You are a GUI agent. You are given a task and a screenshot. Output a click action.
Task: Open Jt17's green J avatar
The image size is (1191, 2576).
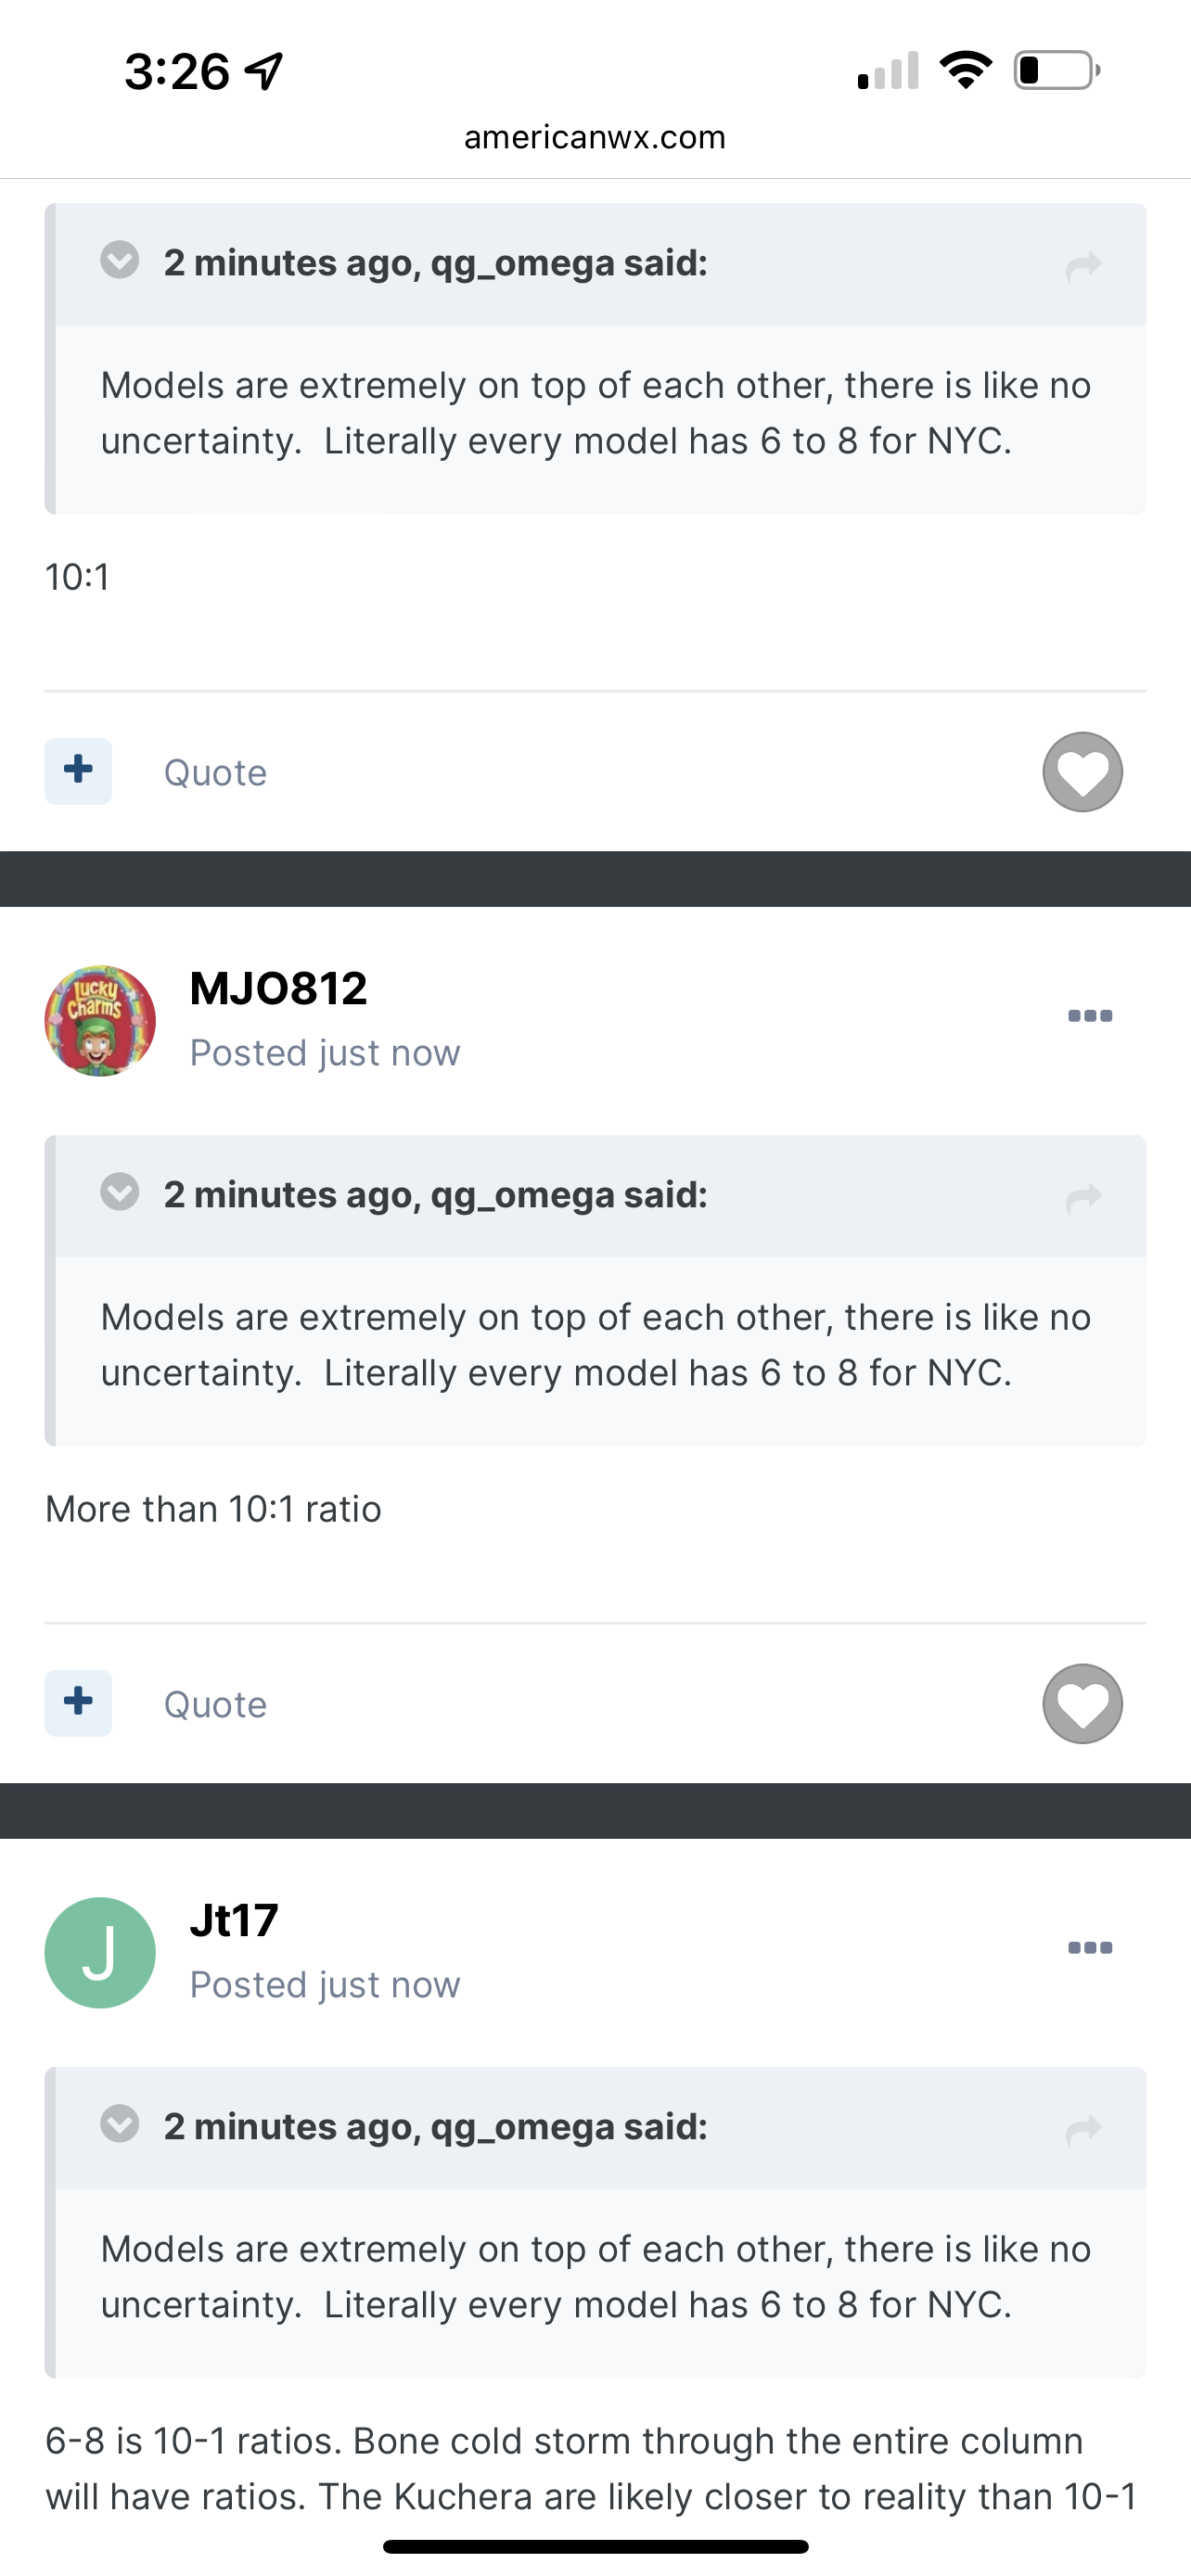(x=100, y=1952)
